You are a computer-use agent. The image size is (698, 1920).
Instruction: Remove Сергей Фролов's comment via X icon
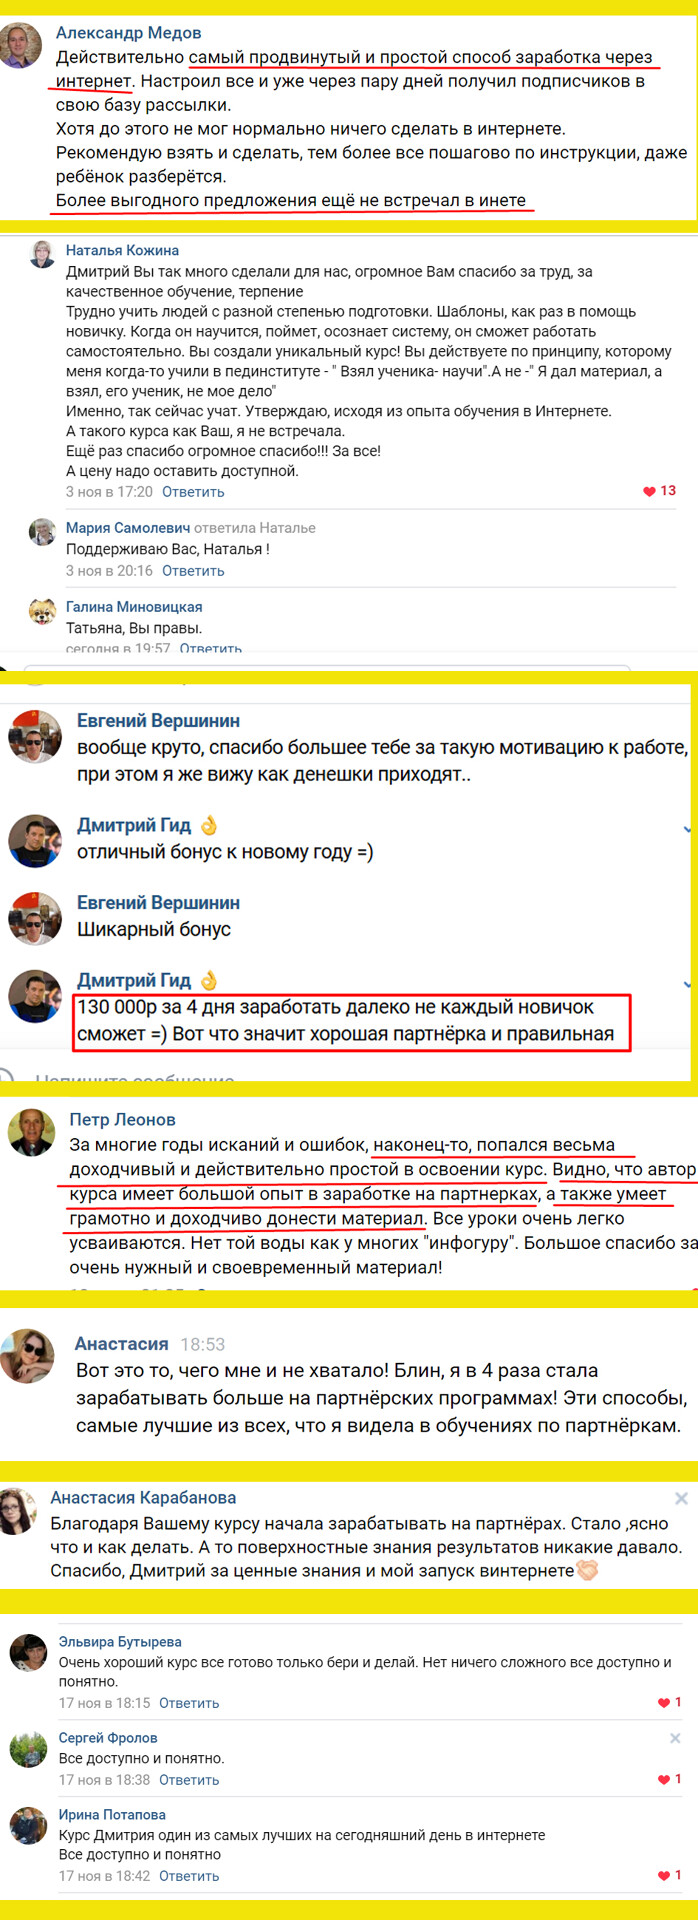pos(675,1739)
